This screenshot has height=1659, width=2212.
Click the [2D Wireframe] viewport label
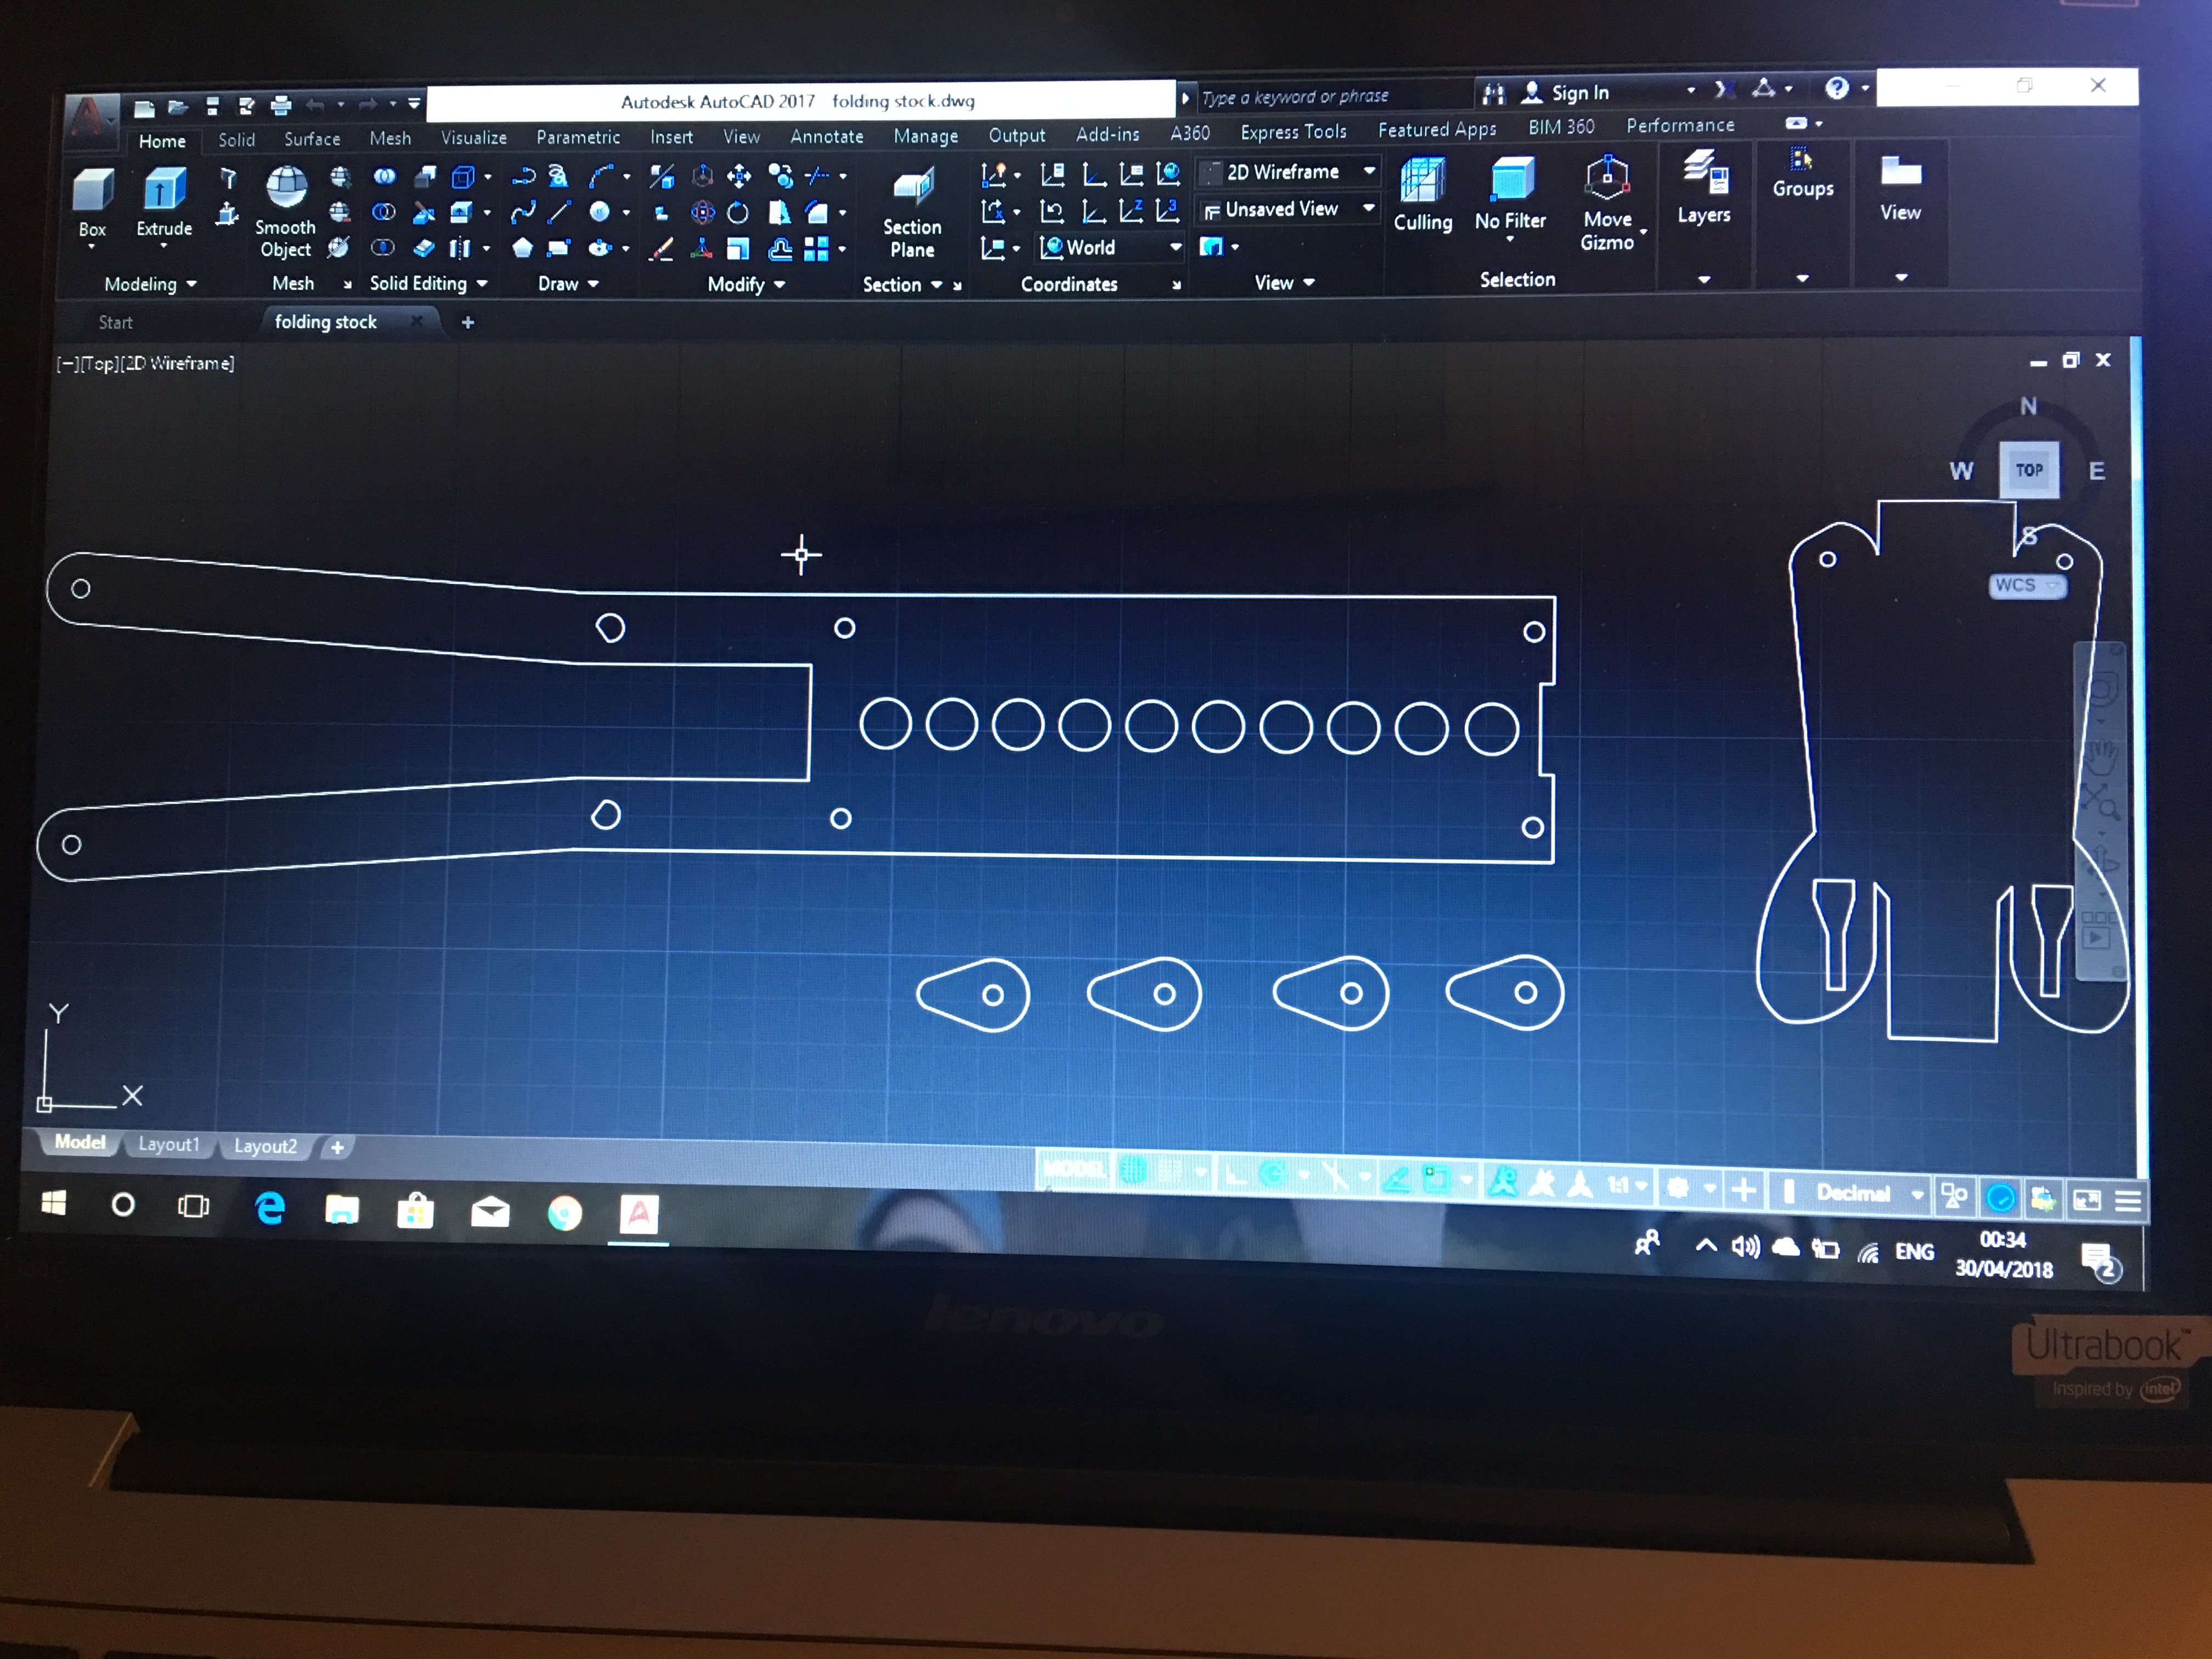point(178,363)
